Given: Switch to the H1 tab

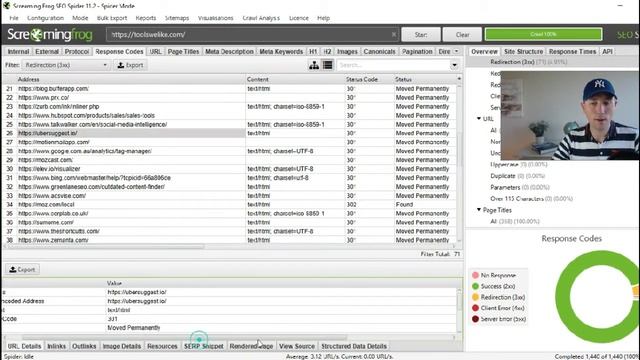Looking at the screenshot, I should tap(313, 51).
